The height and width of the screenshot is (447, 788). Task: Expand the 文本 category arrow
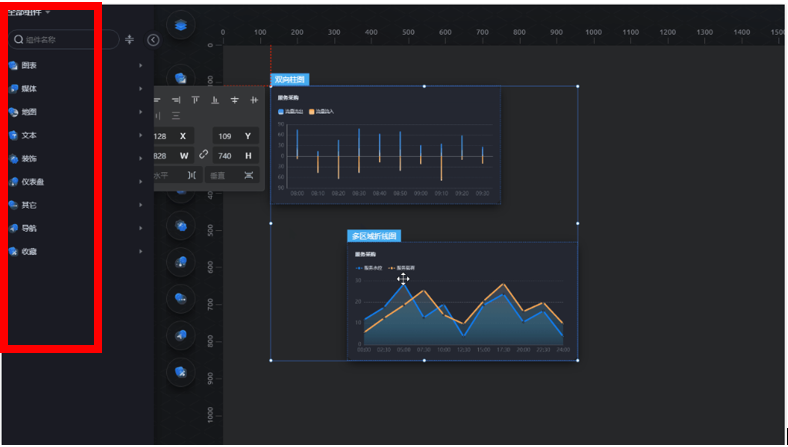(141, 135)
